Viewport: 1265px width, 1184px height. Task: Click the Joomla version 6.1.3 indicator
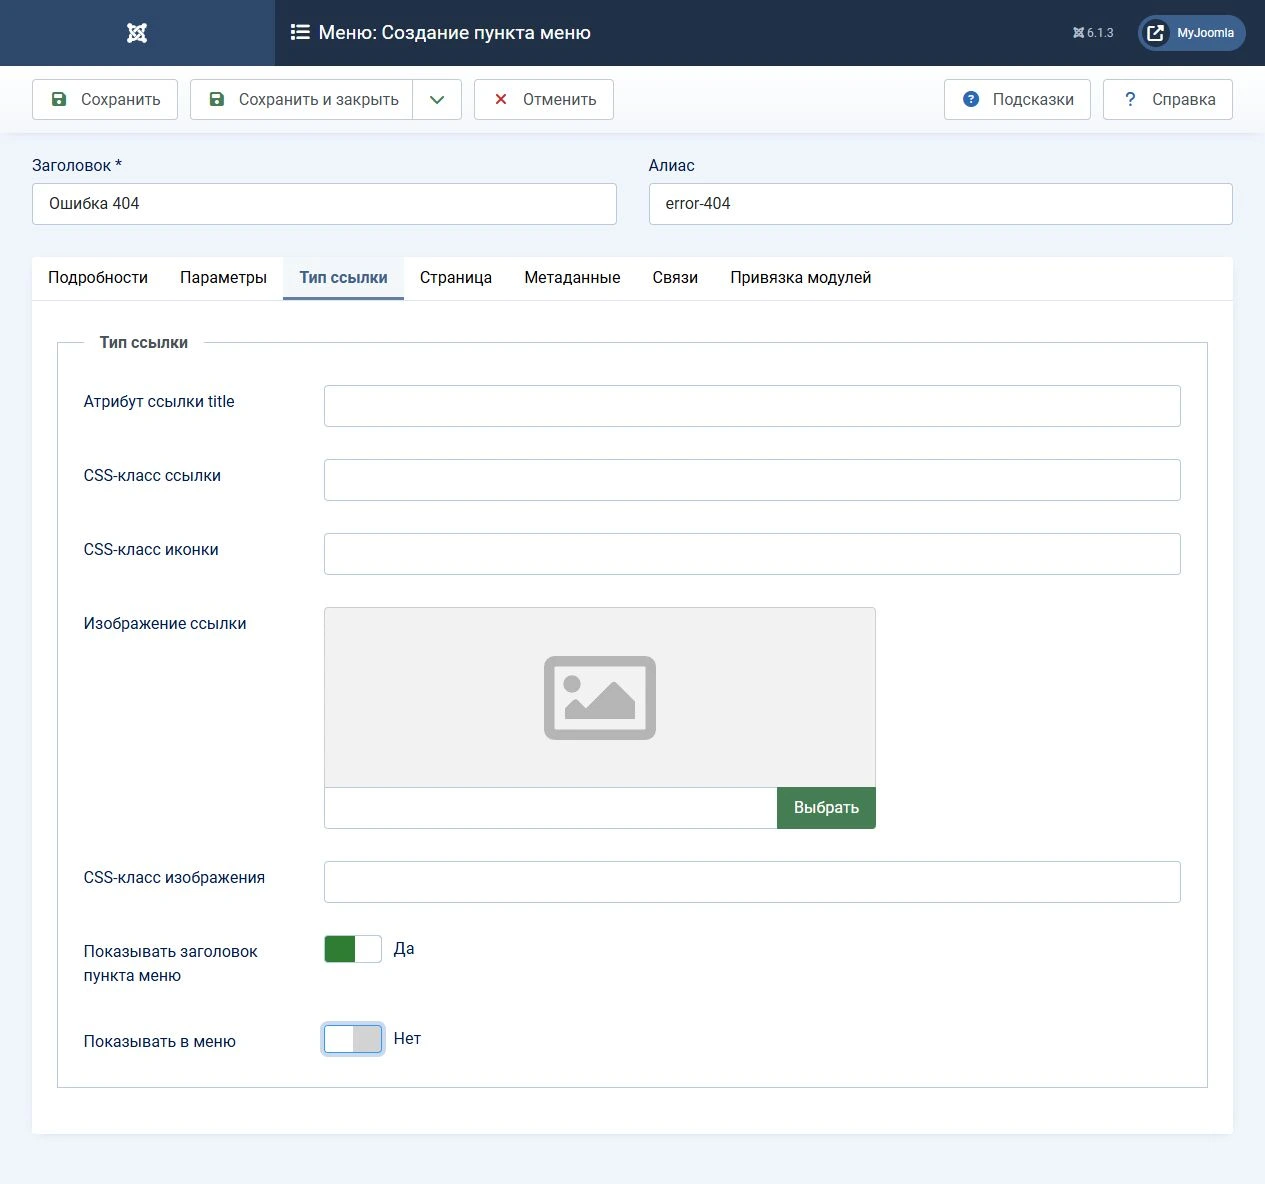click(1093, 33)
